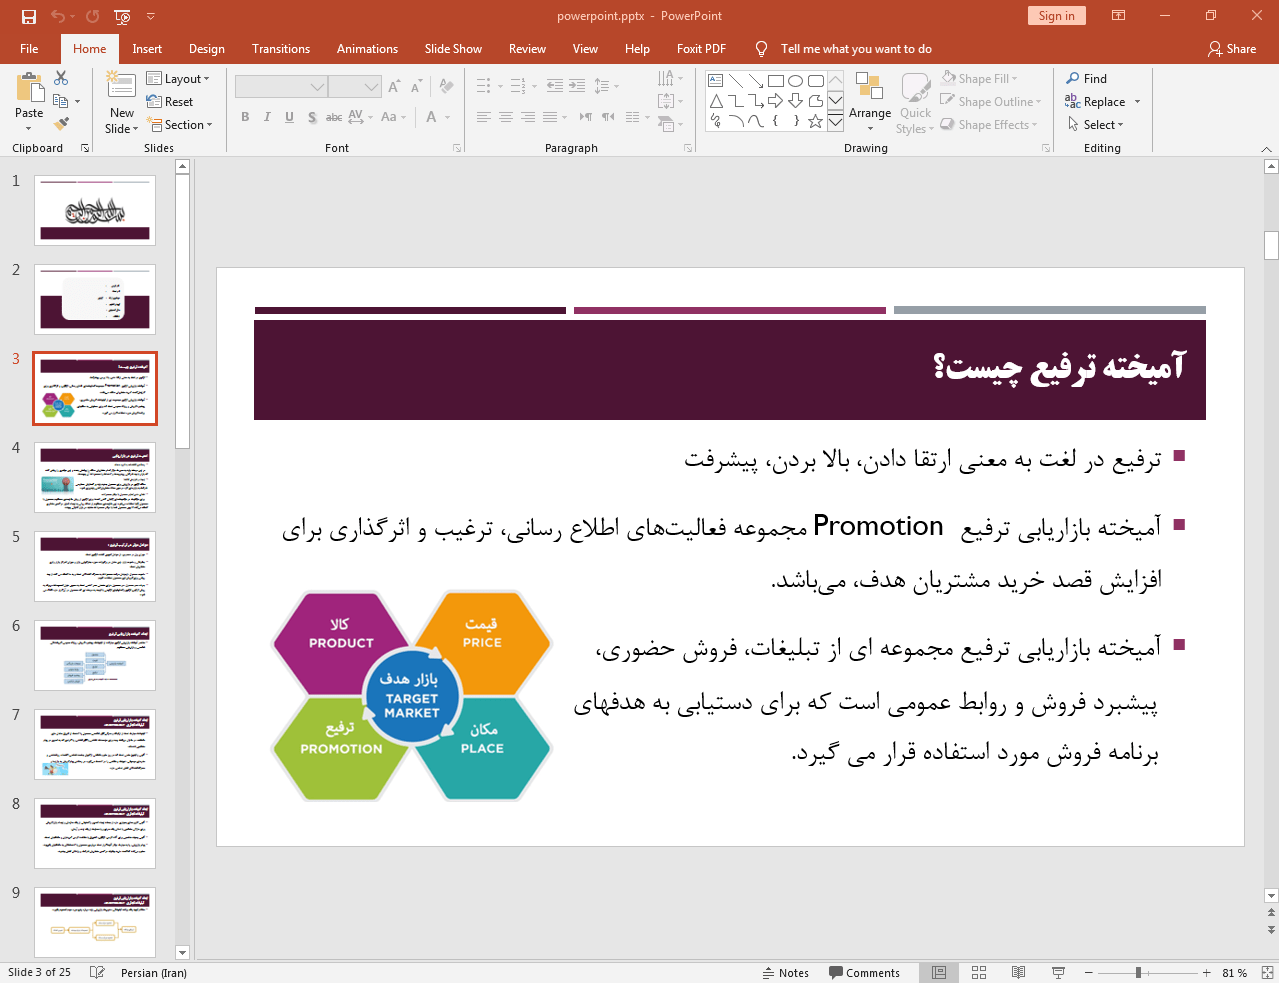
Task: Expand the shapes gallery More arrow
Action: coord(836,122)
